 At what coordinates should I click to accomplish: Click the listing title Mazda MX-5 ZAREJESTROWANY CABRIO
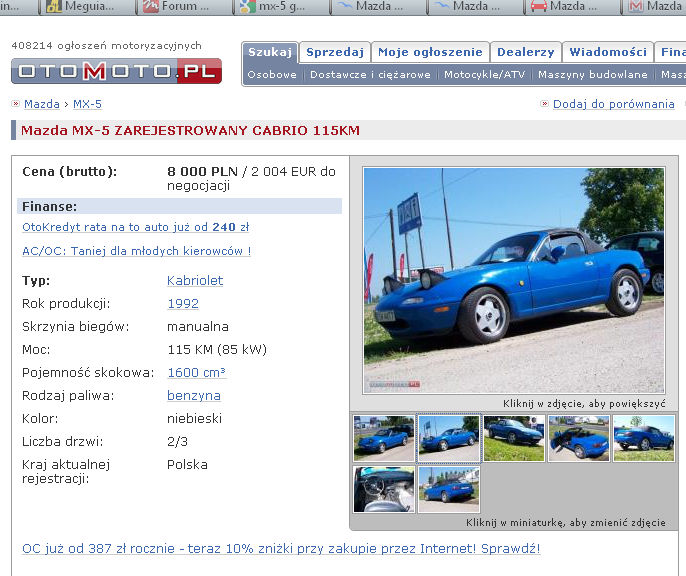pyautogui.click(x=190, y=130)
